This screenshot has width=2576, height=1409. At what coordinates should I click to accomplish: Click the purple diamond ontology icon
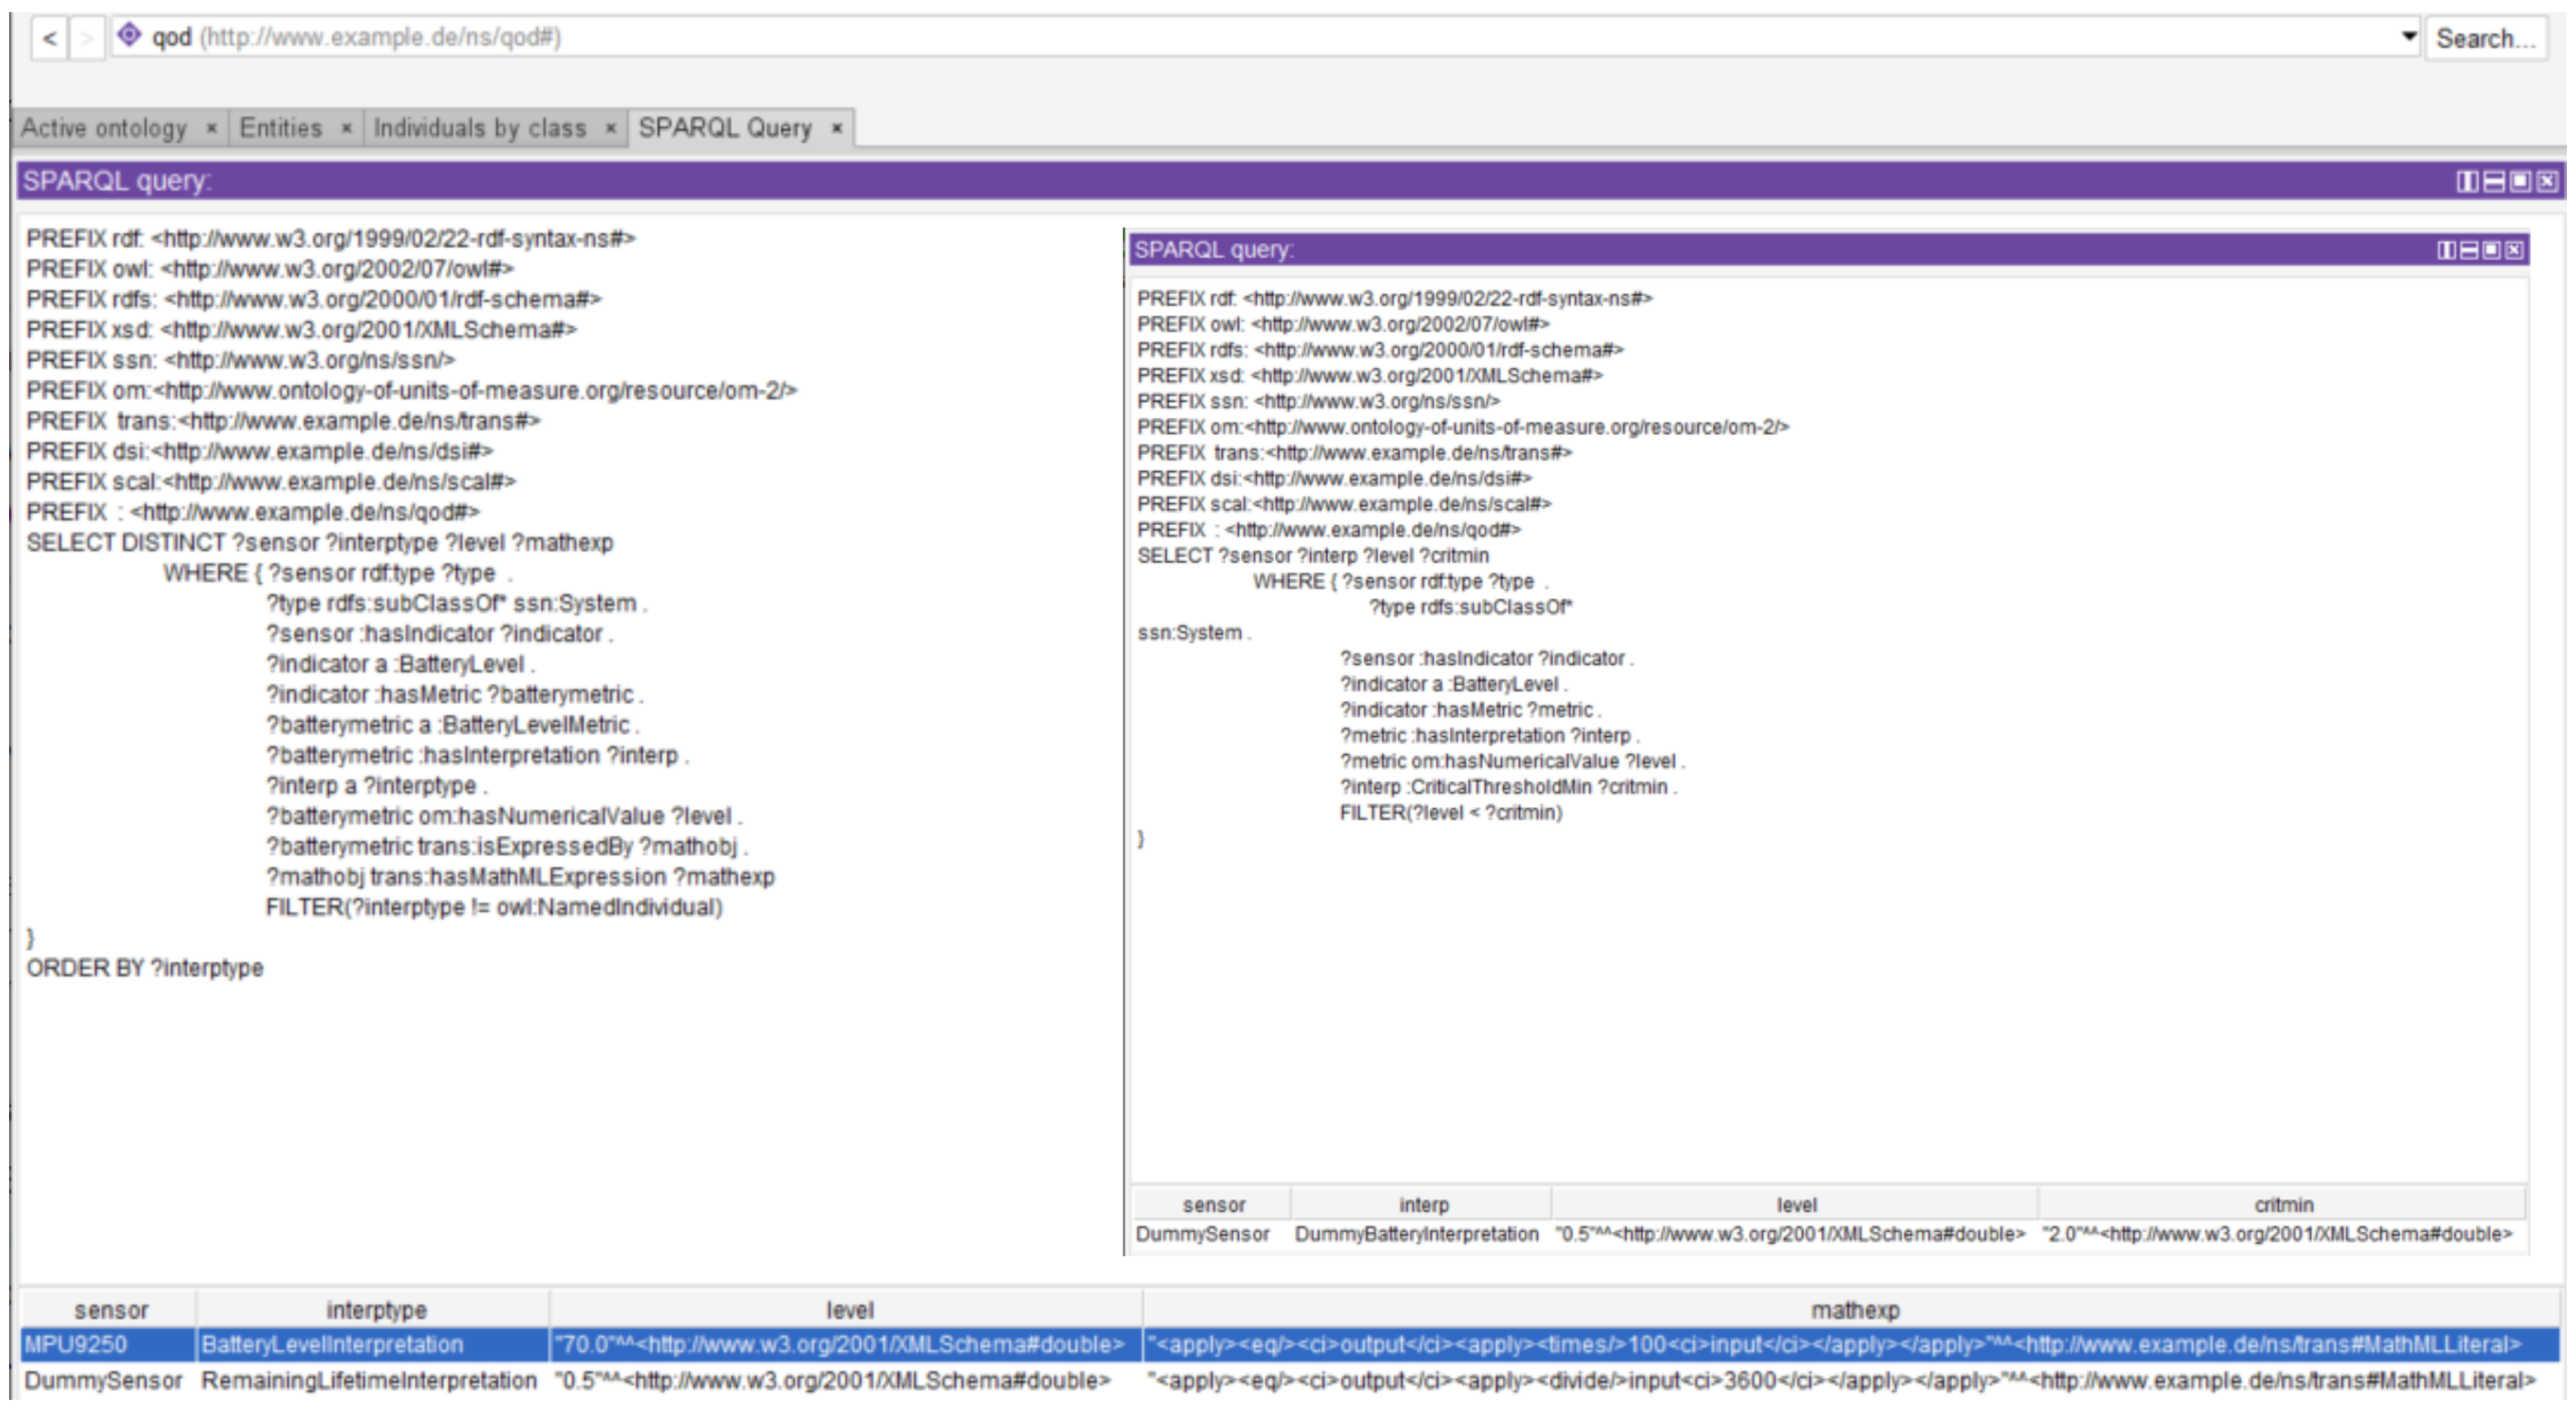point(129,36)
